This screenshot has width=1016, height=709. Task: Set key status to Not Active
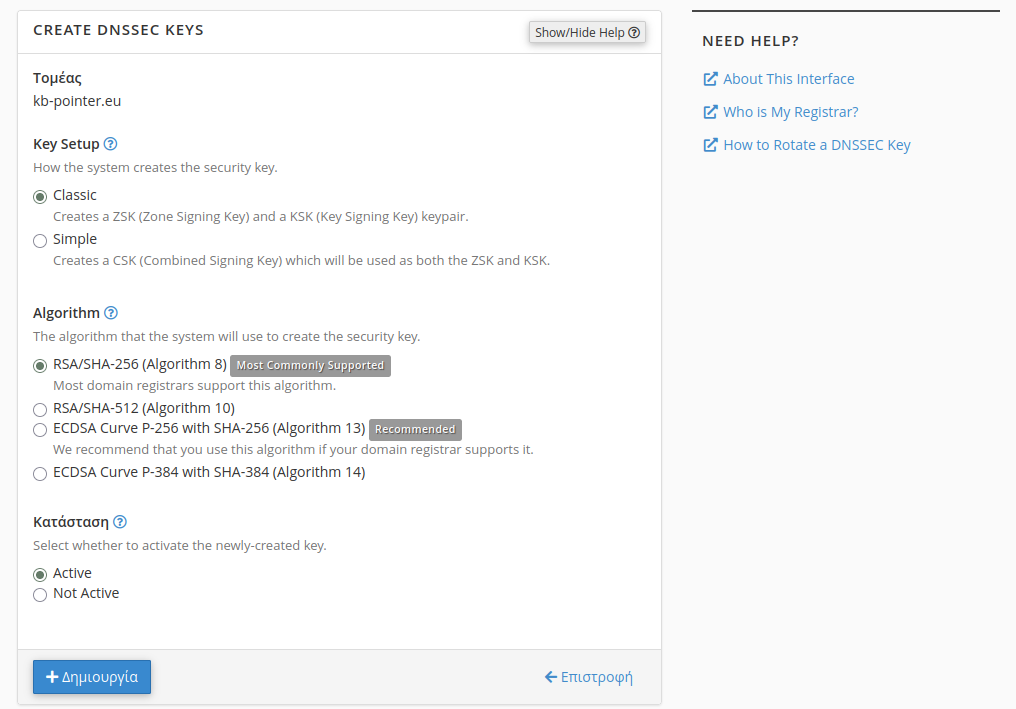(x=40, y=594)
